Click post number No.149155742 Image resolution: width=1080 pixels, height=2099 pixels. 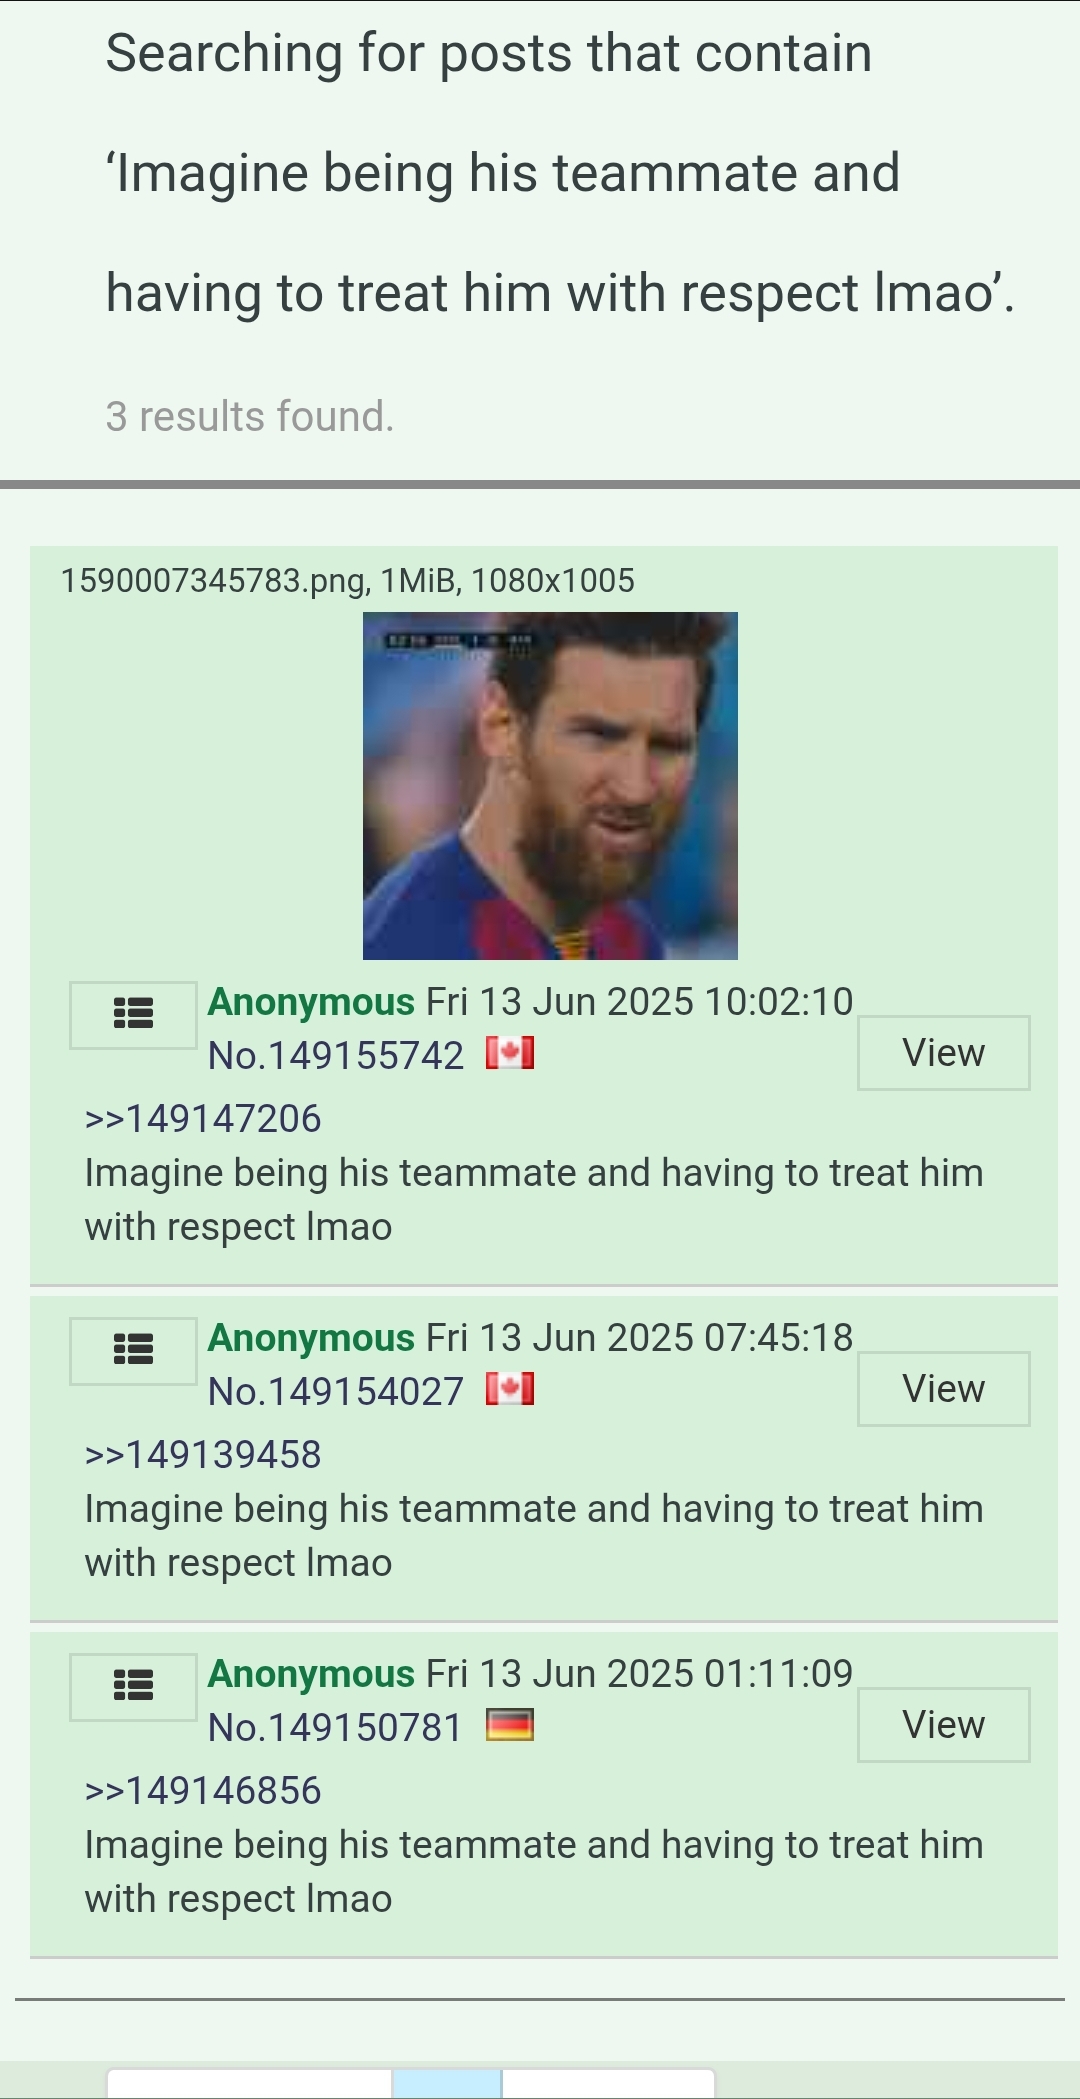[x=336, y=1055]
